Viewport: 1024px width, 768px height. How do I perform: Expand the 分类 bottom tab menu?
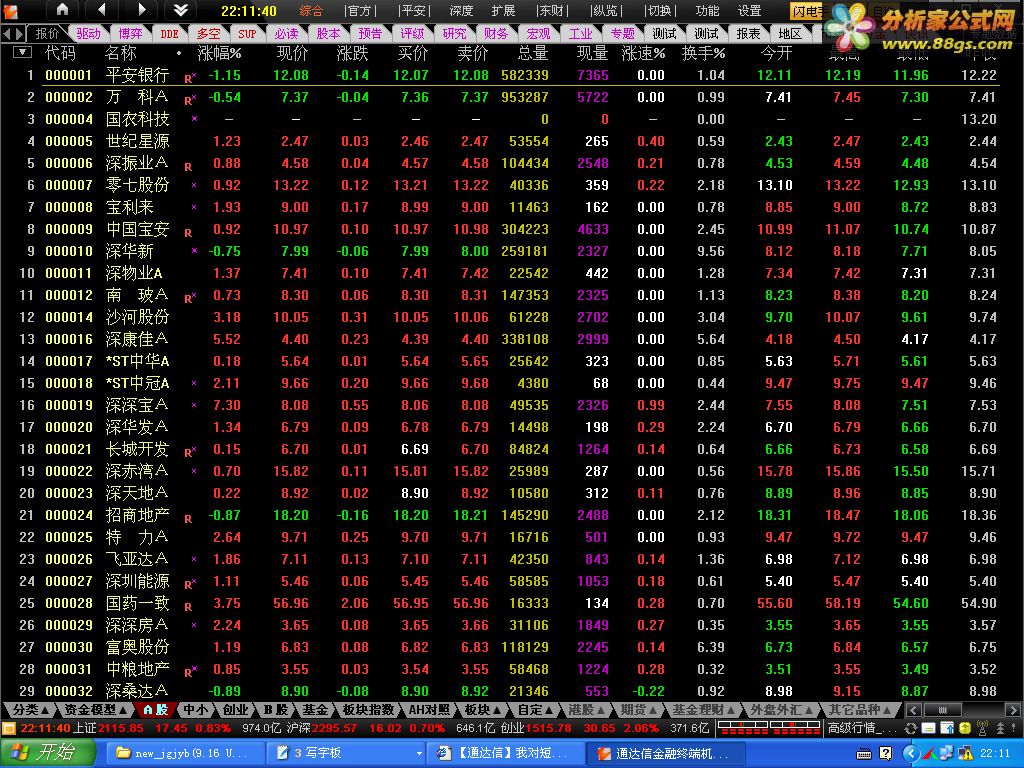coord(31,709)
